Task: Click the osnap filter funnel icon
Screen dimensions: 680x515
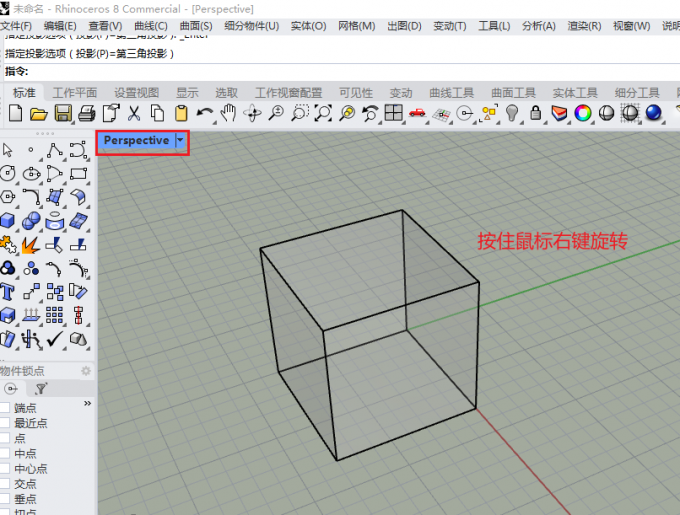Action: tap(41, 388)
